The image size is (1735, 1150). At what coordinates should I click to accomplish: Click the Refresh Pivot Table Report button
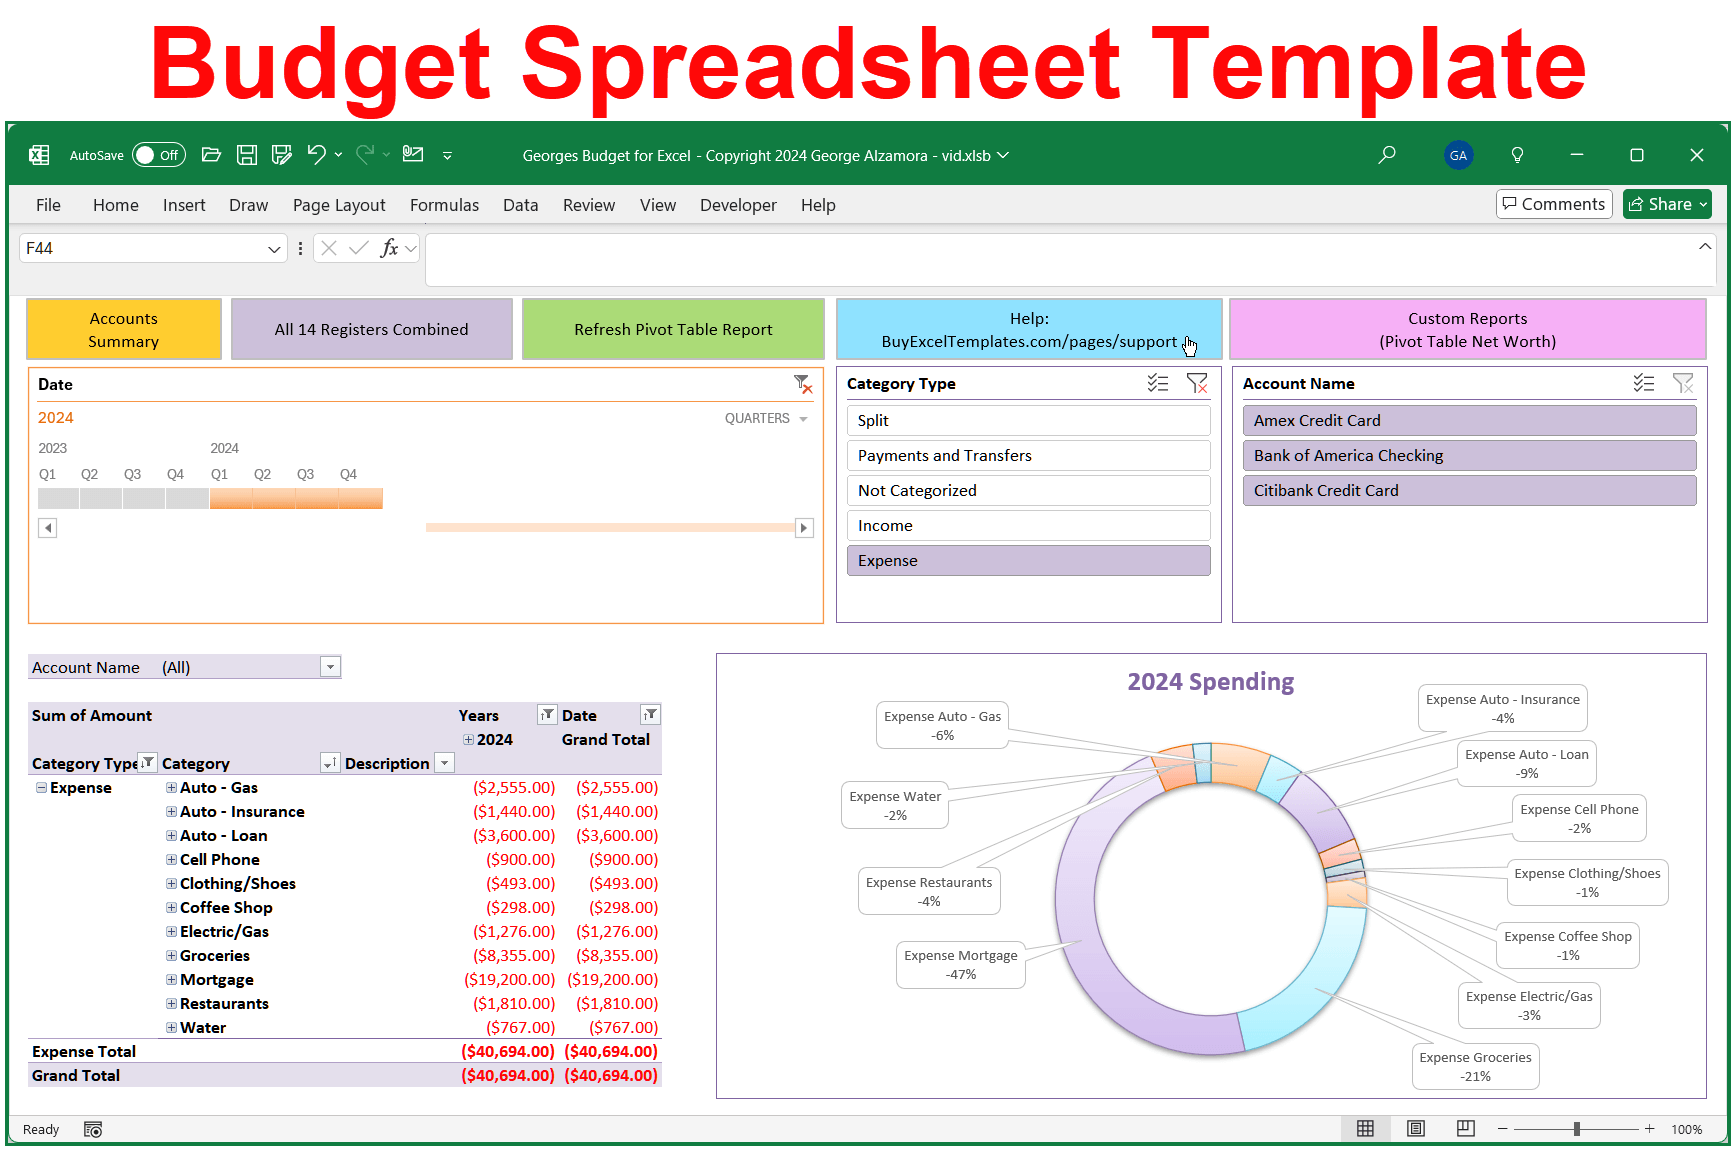(x=672, y=328)
